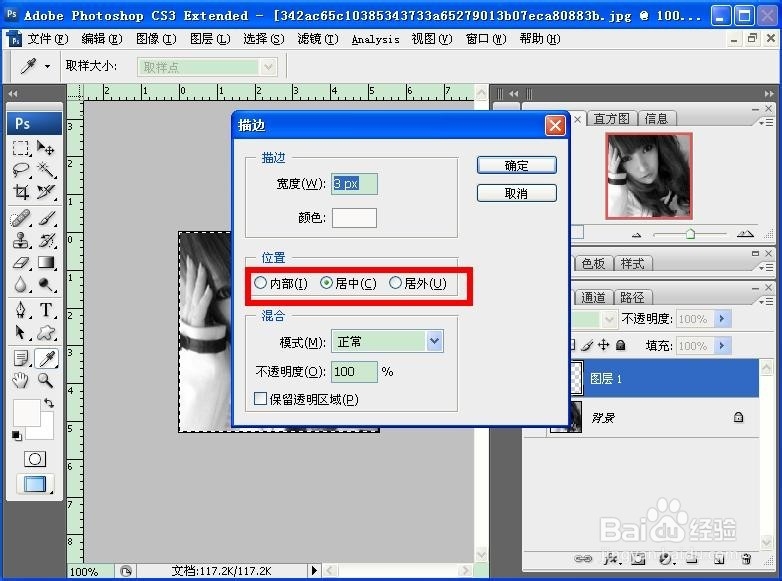Select the Clone Stamp tool
This screenshot has width=782, height=581.
[x=20, y=240]
